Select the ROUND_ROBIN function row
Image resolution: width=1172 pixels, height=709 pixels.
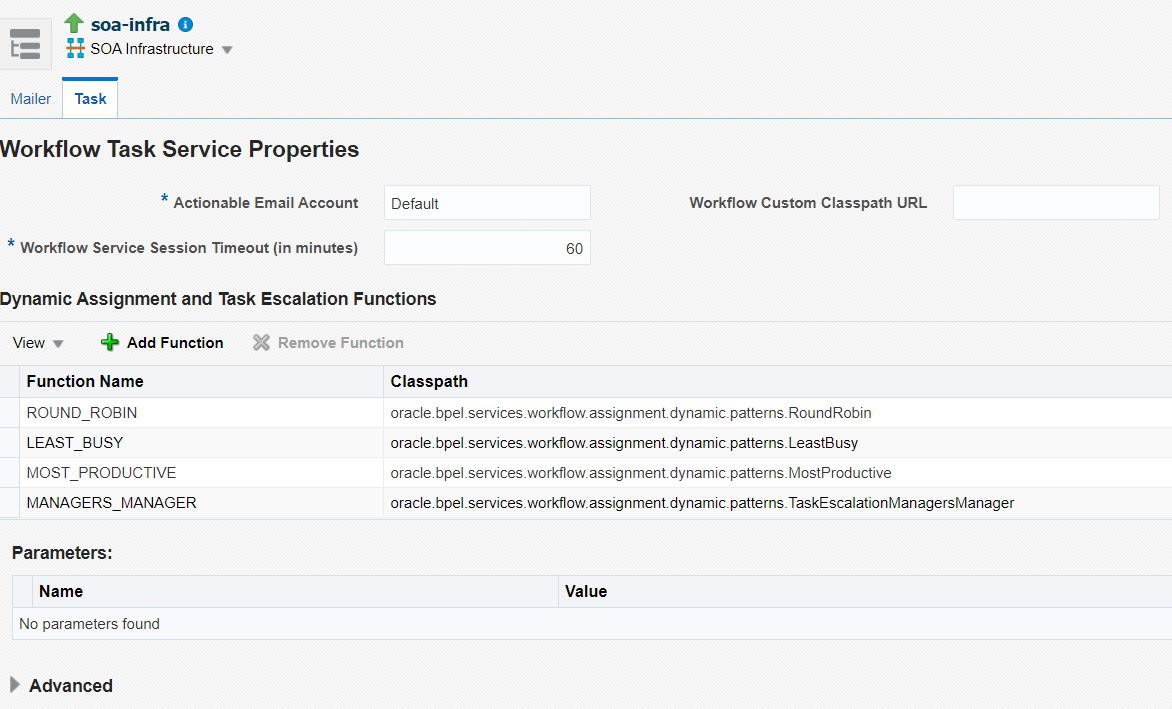(586, 412)
